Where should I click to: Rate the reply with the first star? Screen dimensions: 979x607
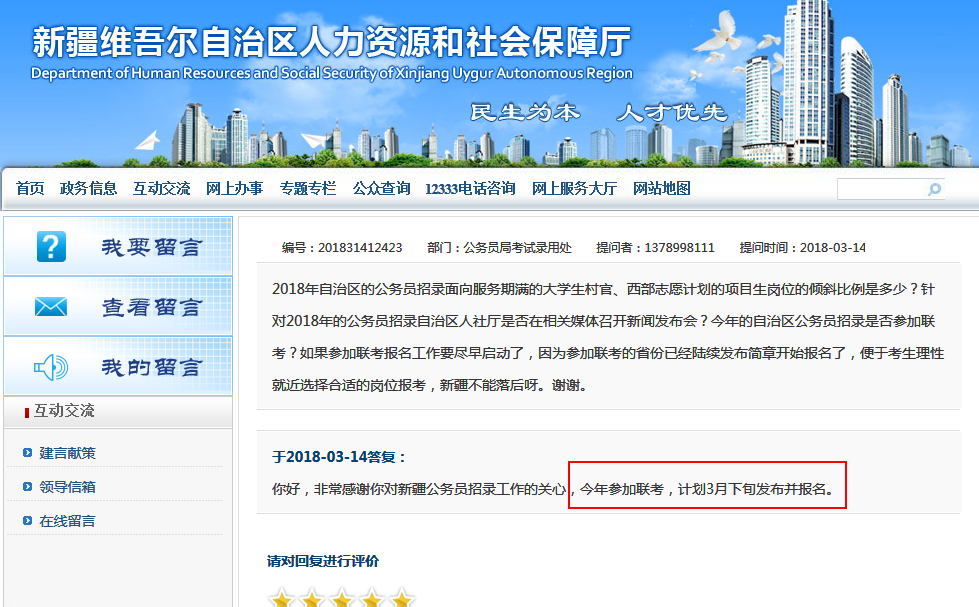pos(282,599)
